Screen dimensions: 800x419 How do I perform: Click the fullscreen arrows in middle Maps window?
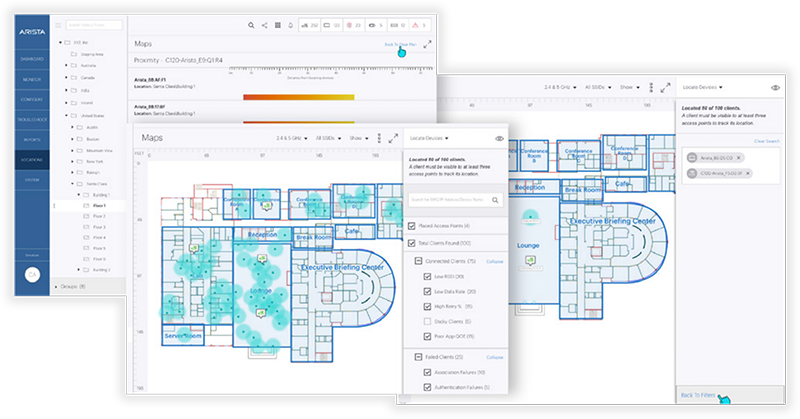tap(393, 138)
